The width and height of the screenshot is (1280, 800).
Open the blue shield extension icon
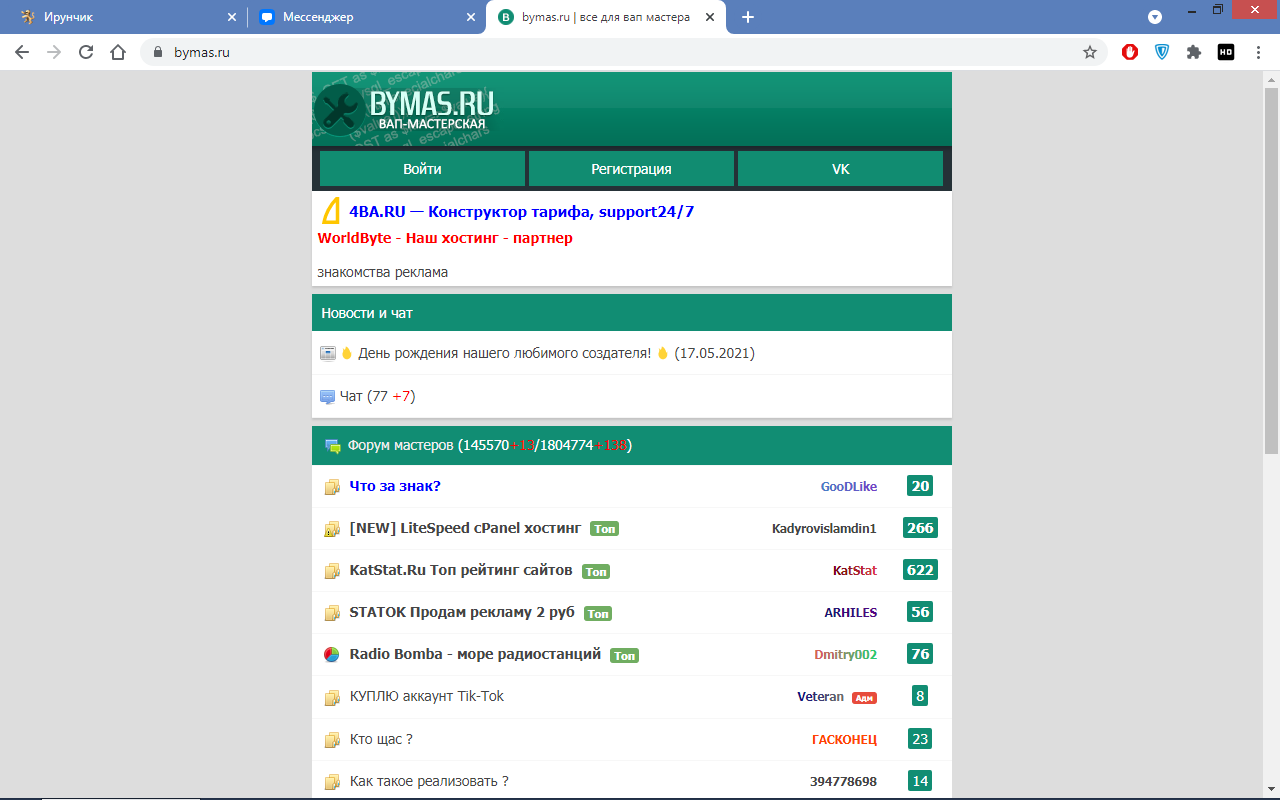(1162, 52)
